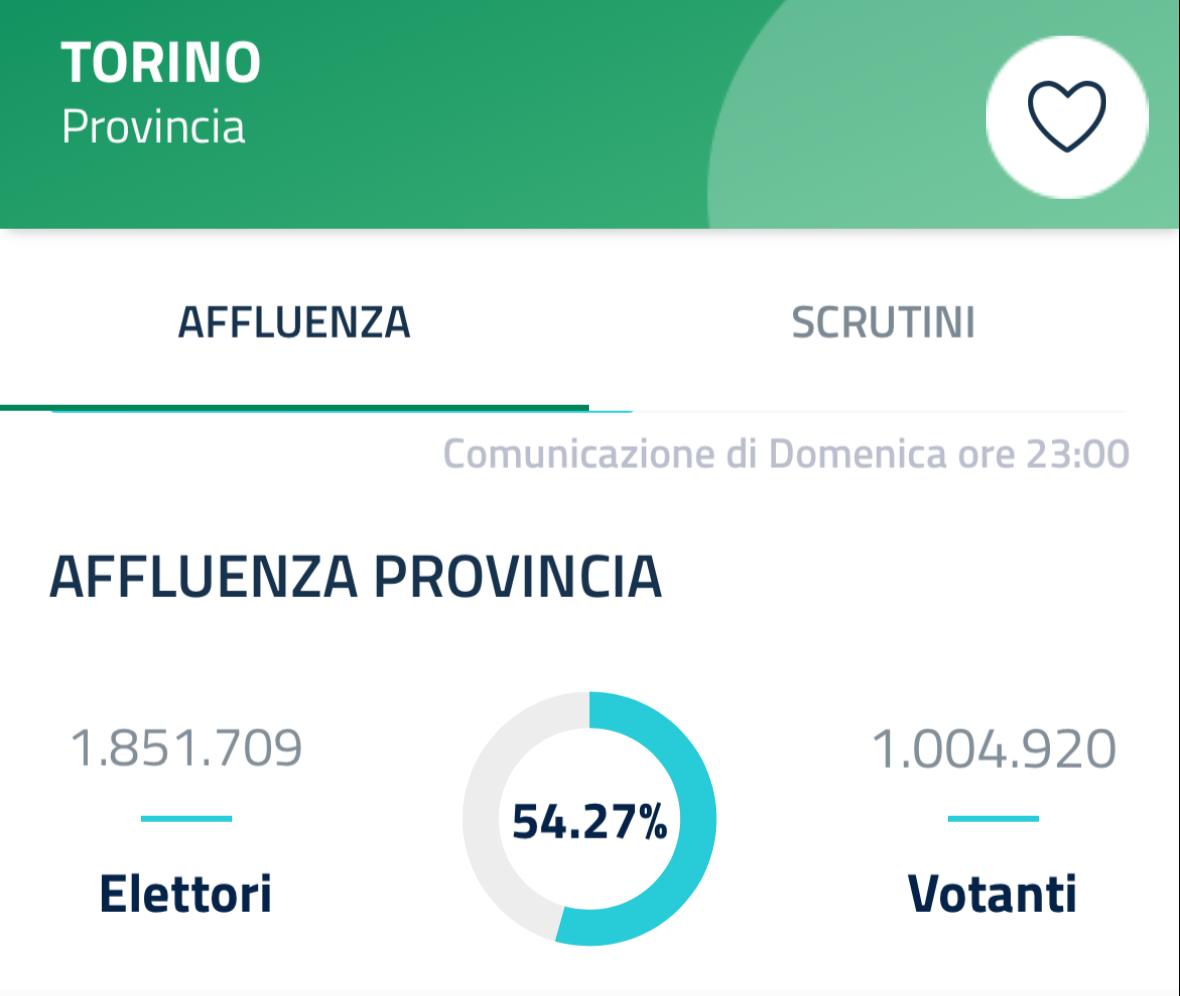The width and height of the screenshot is (1180, 996).
Task: Switch to the SCRUTINI tab
Action: pos(883,323)
